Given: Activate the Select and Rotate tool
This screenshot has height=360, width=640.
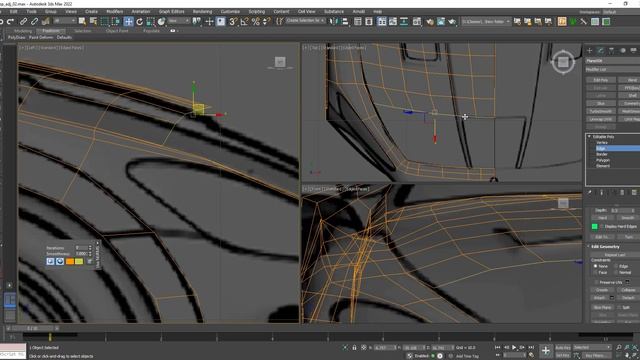Looking at the screenshot, I should tap(140, 21).
